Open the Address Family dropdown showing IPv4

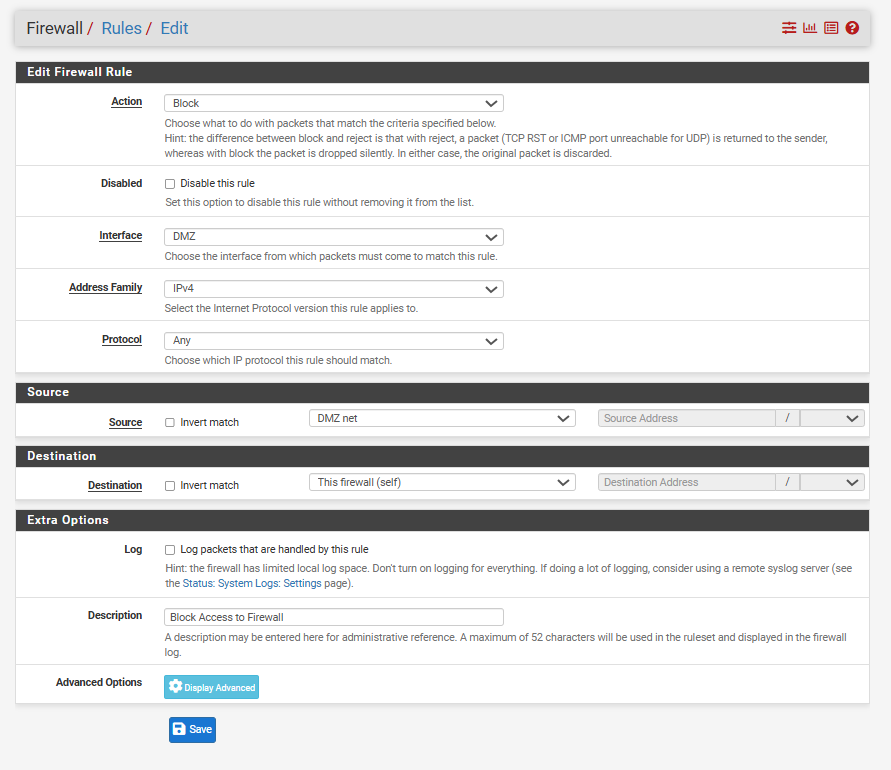point(333,288)
